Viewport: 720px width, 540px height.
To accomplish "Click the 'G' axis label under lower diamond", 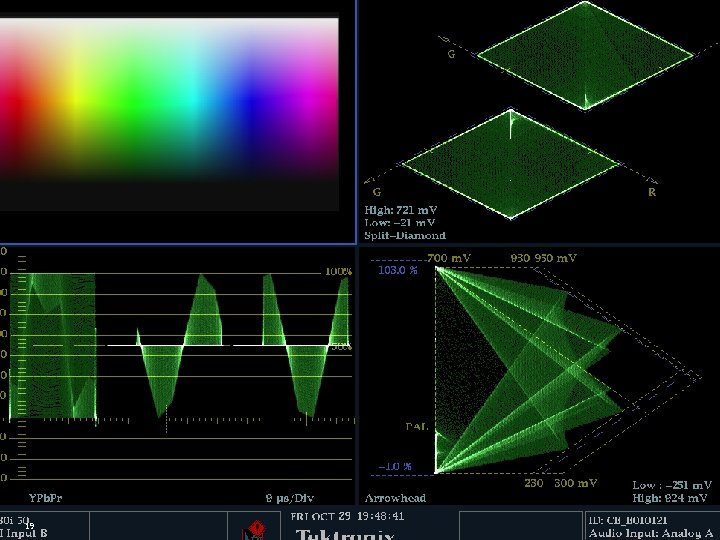I will click(377, 192).
